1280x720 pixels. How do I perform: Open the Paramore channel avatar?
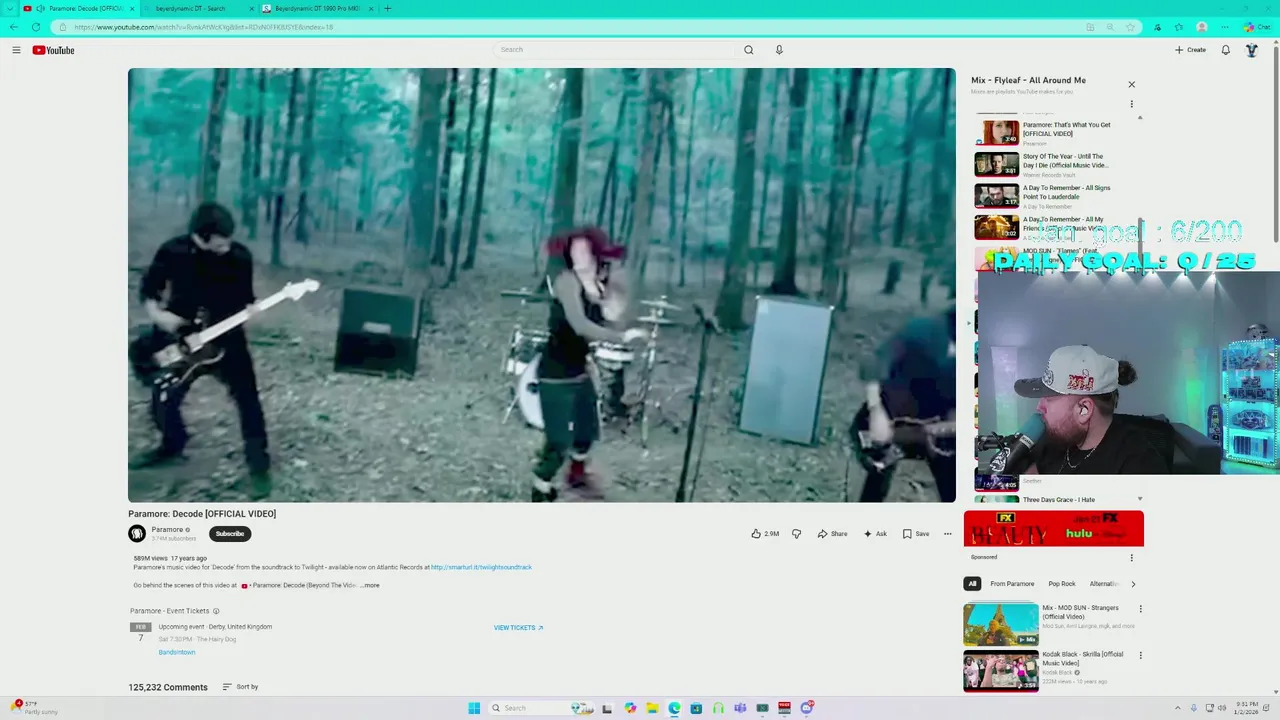137,534
